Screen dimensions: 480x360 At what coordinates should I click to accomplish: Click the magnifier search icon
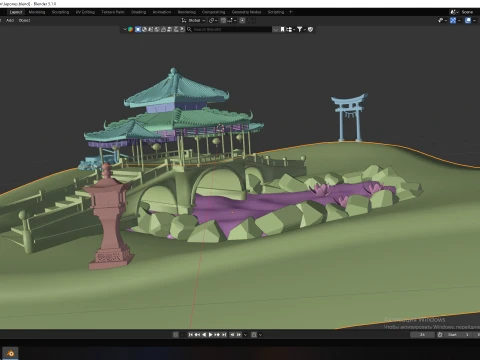pos(189,29)
